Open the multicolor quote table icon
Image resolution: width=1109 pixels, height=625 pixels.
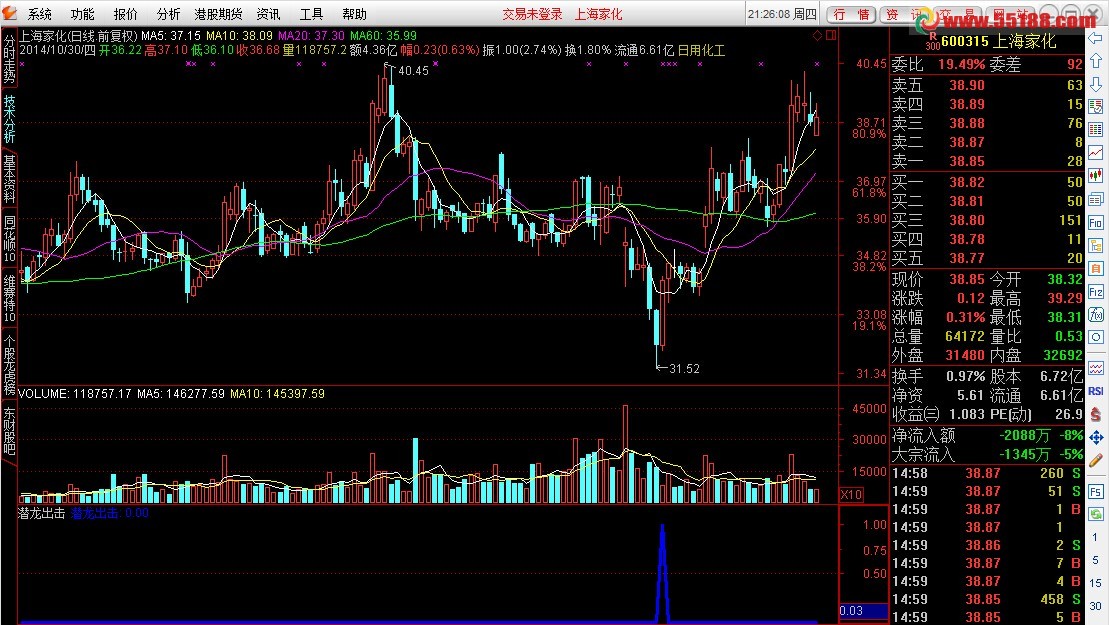1096,129
